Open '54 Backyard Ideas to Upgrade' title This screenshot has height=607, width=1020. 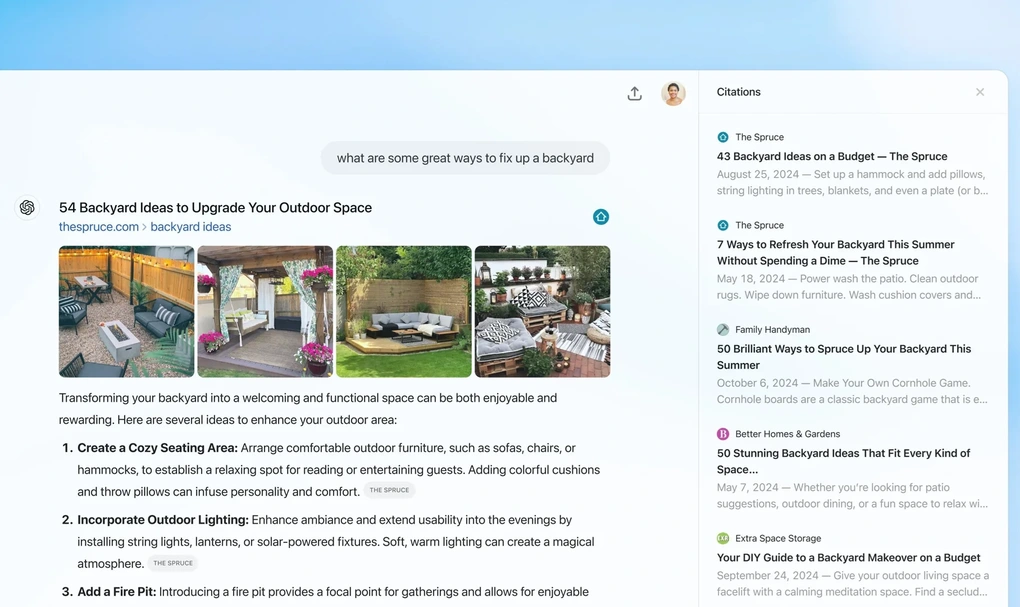[x=215, y=208]
